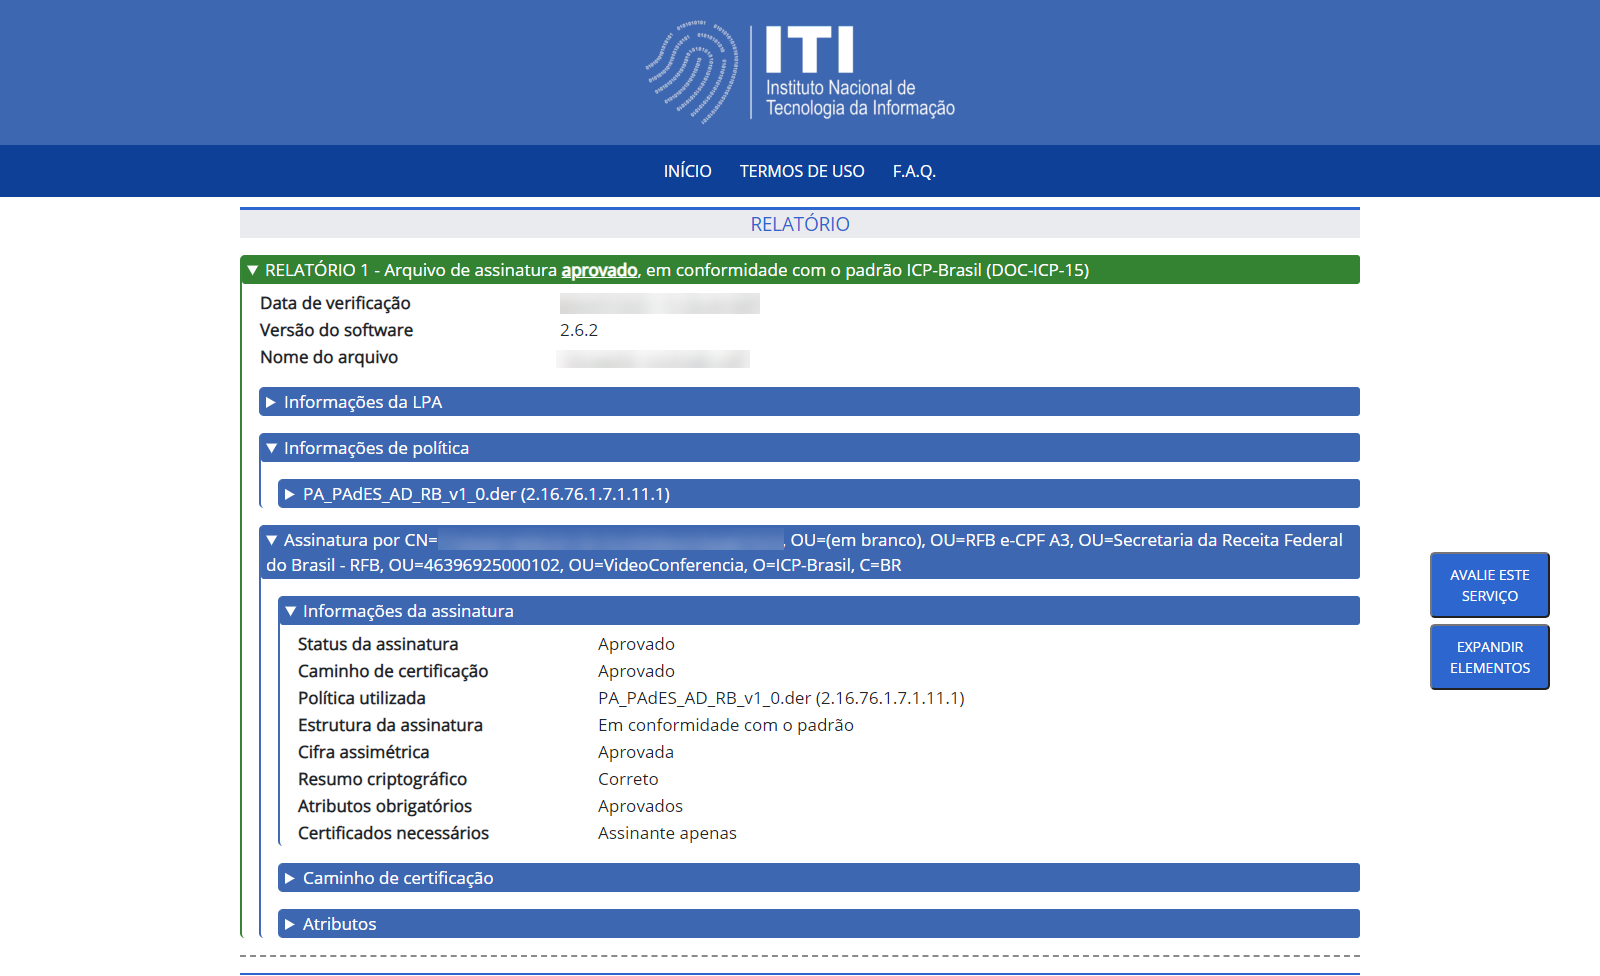Collapse the RELATÓRIO 1 section
This screenshot has height=976, width=1600.
click(800, 270)
